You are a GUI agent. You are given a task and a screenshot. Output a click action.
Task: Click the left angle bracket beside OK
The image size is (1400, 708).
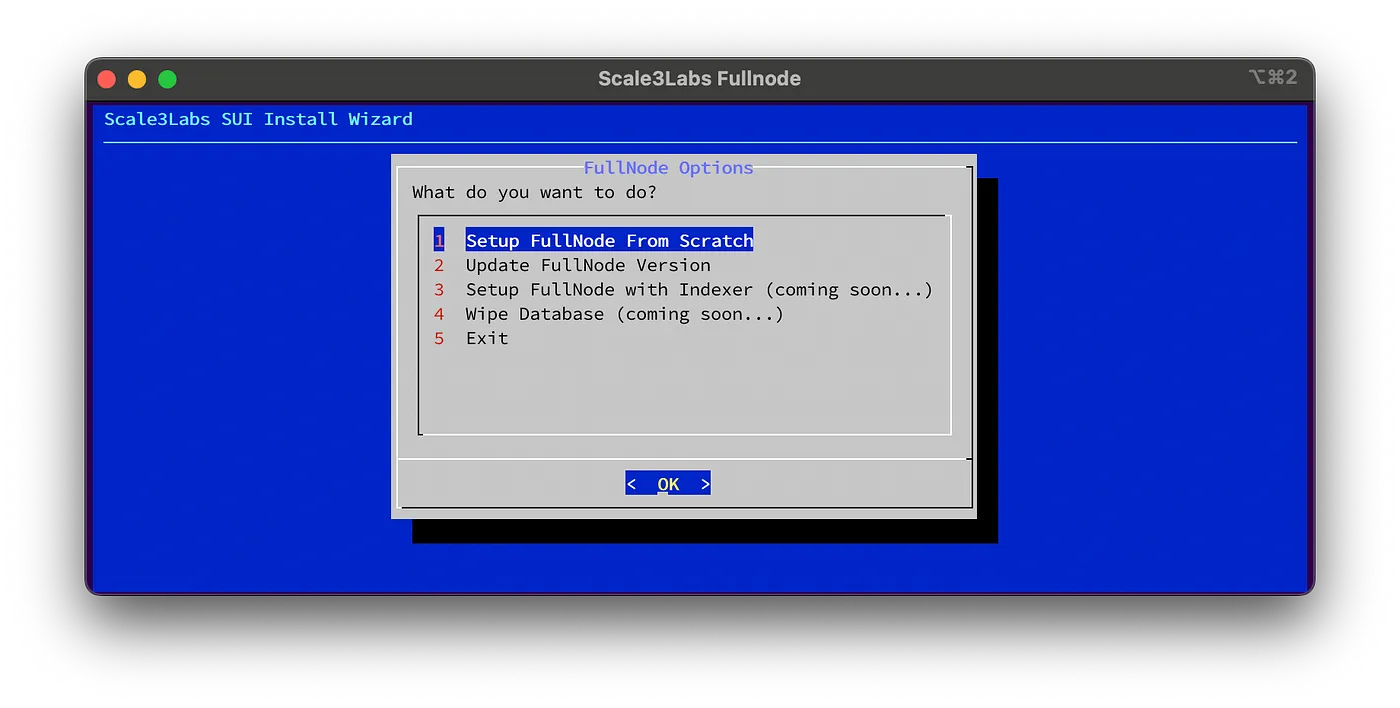tap(632, 483)
